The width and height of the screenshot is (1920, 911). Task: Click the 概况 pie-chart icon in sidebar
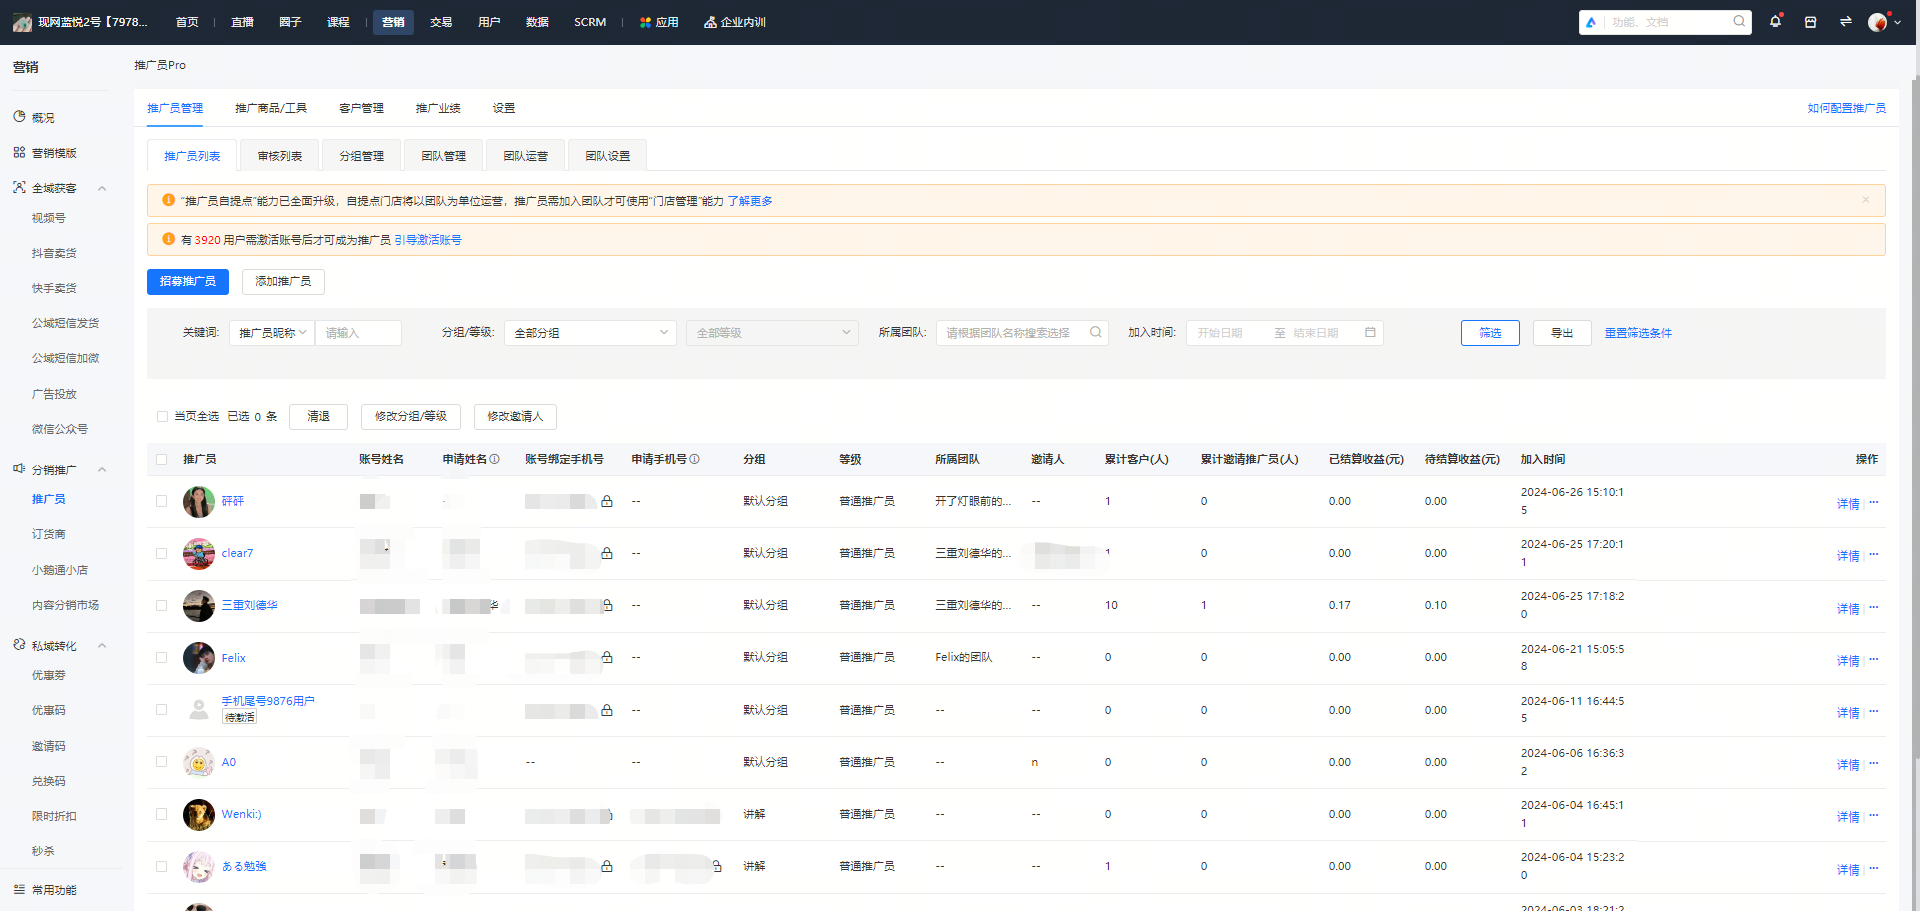(x=19, y=117)
